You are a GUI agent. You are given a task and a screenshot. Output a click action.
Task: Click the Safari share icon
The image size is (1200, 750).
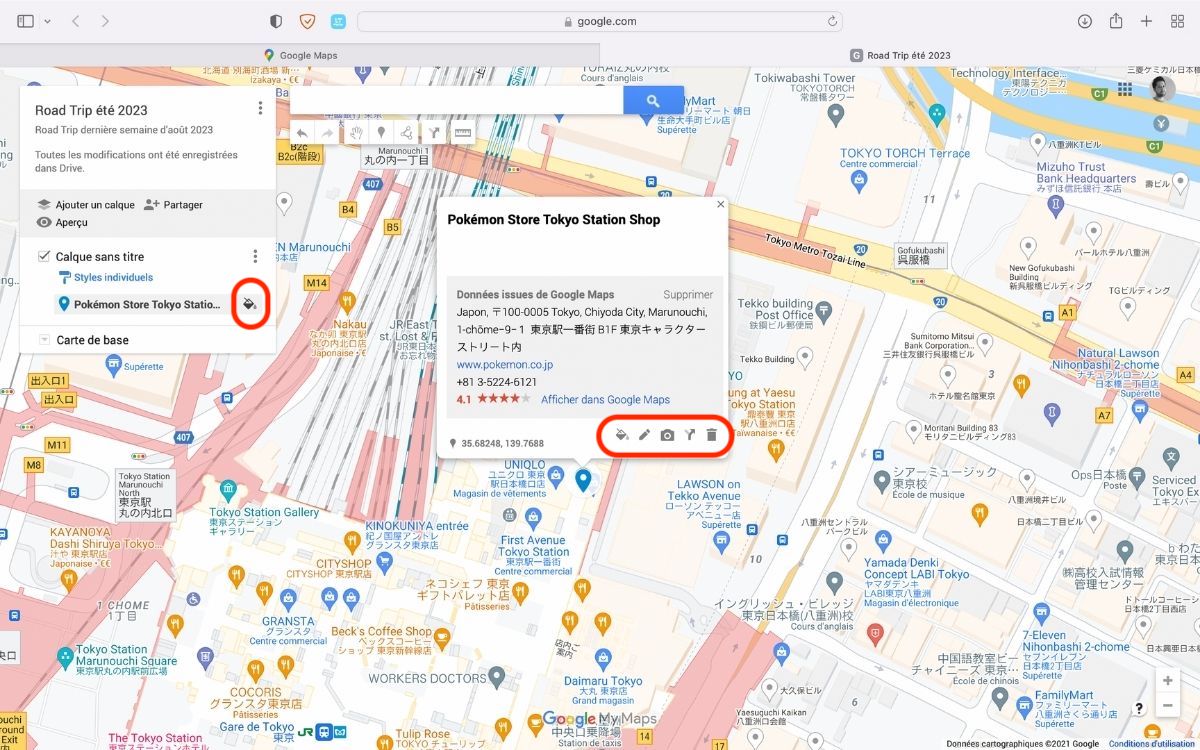[x=1116, y=21]
